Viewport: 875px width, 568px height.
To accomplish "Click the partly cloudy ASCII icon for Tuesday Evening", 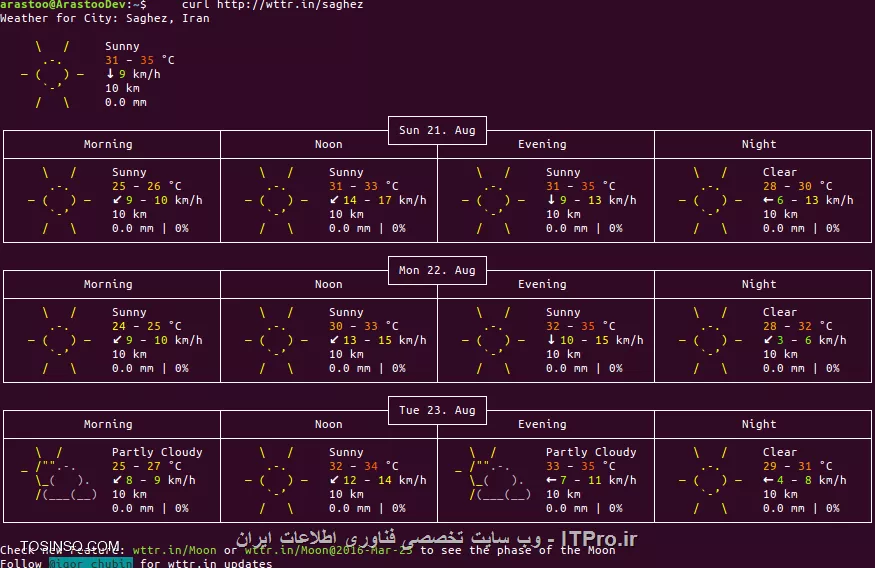I will [493, 473].
